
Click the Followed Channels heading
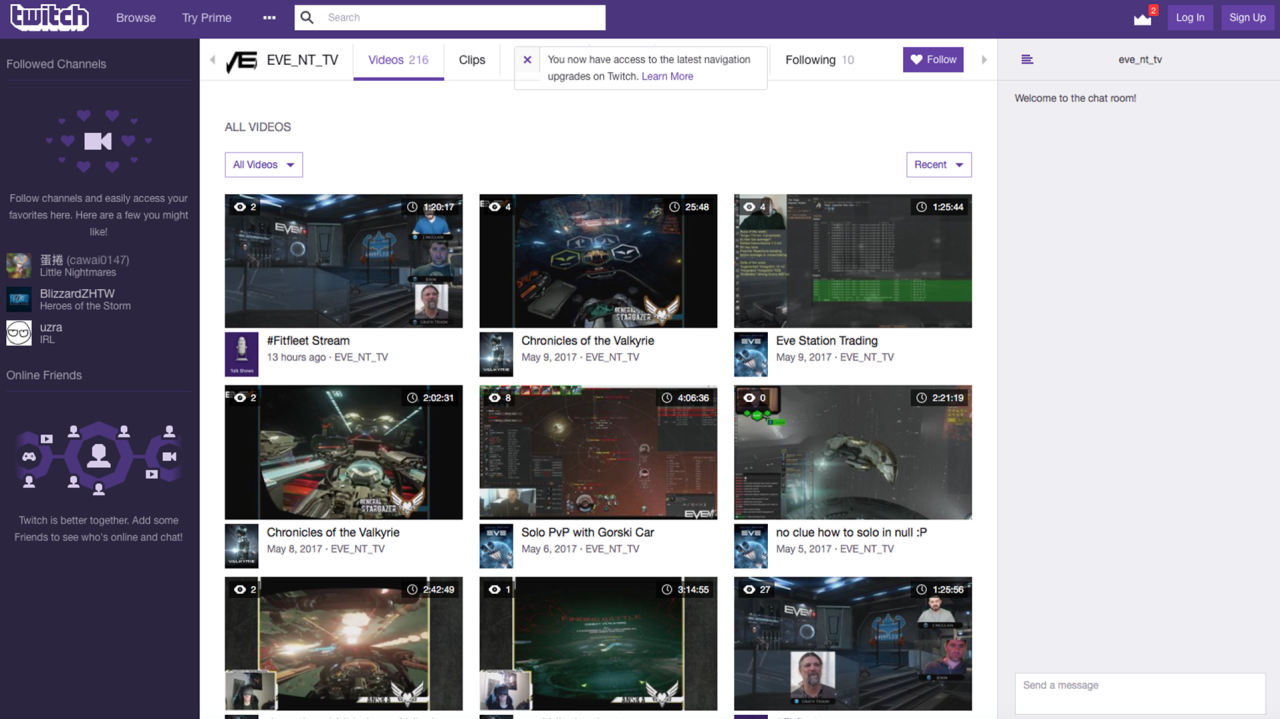56,64
